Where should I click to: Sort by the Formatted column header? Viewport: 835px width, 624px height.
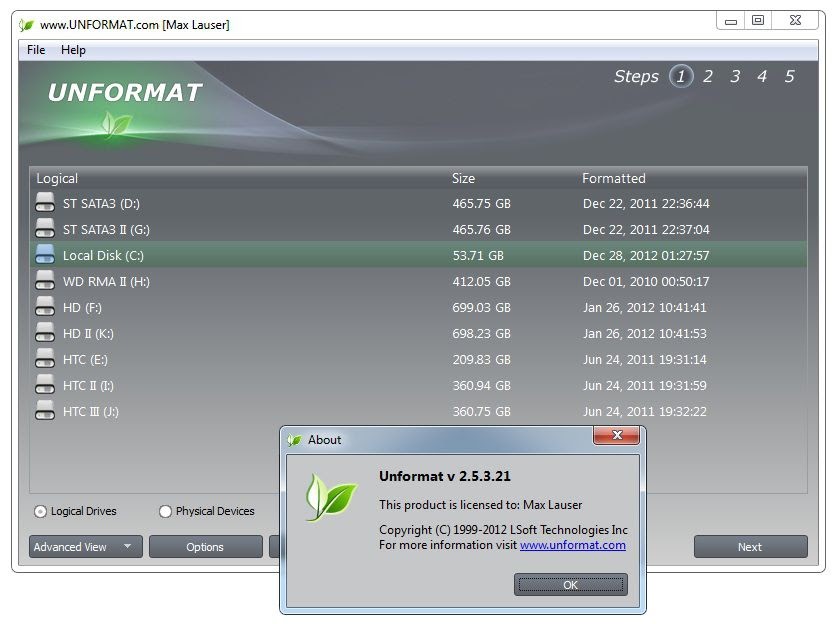613,178
